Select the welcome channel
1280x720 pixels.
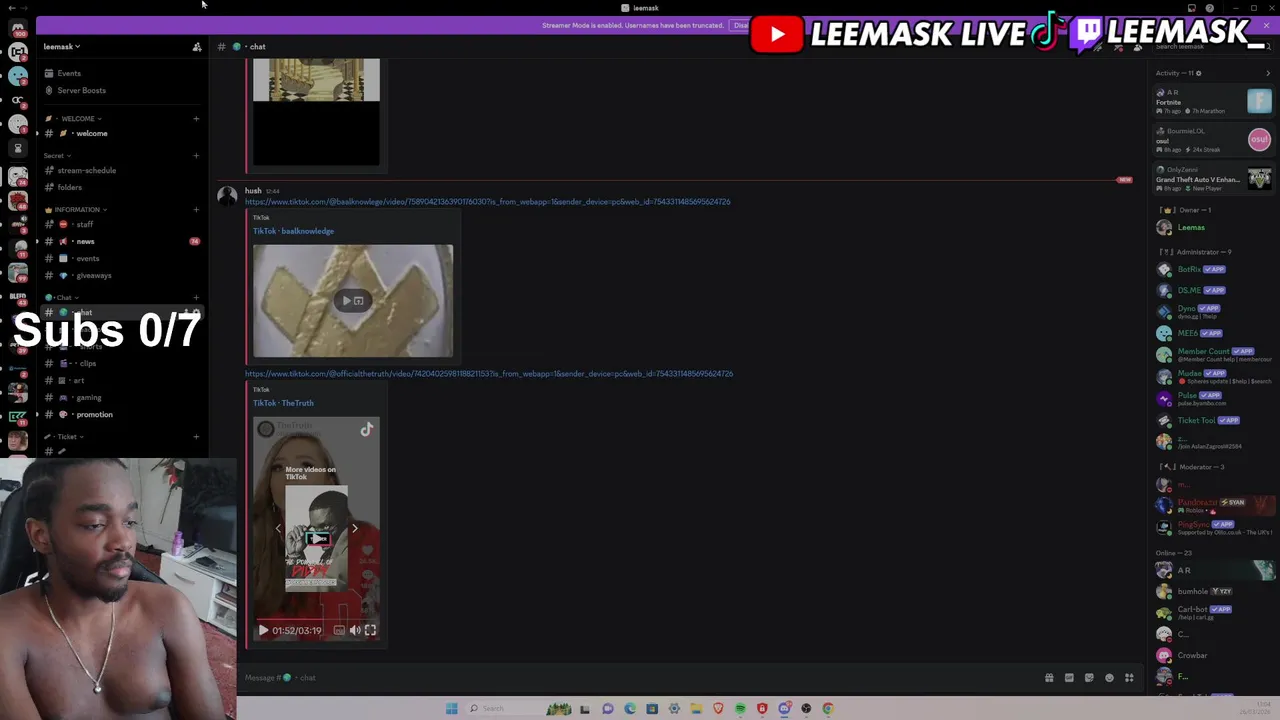[91, 133]
